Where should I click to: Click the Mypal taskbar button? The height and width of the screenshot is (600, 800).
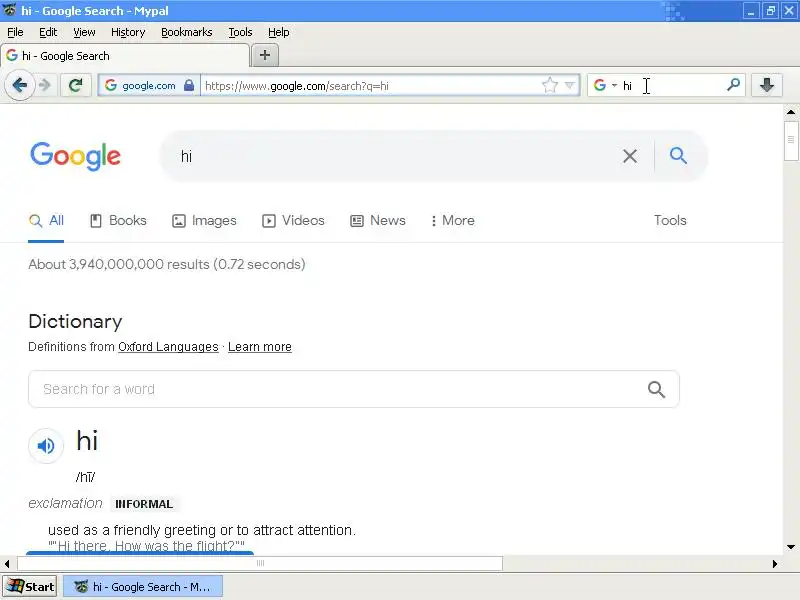click(x=143, y=587)
